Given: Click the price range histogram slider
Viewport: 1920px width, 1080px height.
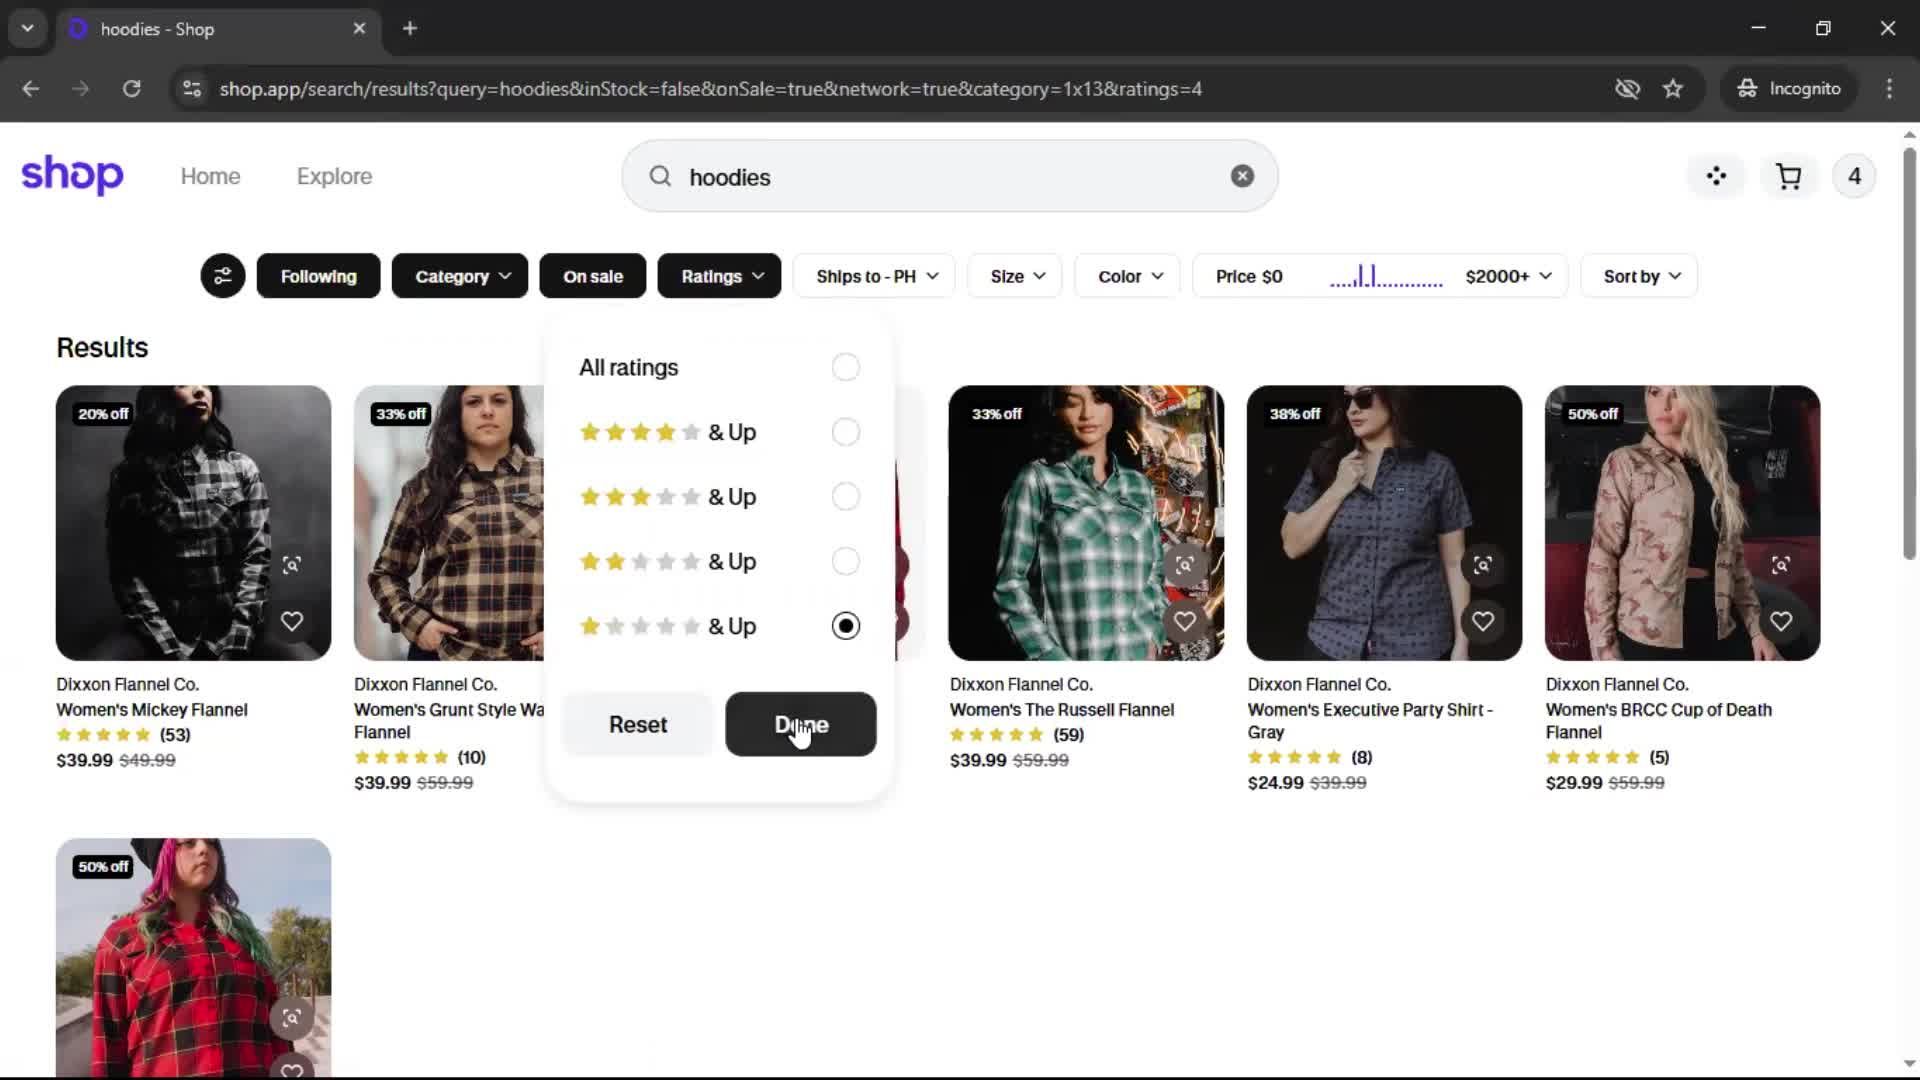Looking at the screenshot, I should pos(1385,277).
